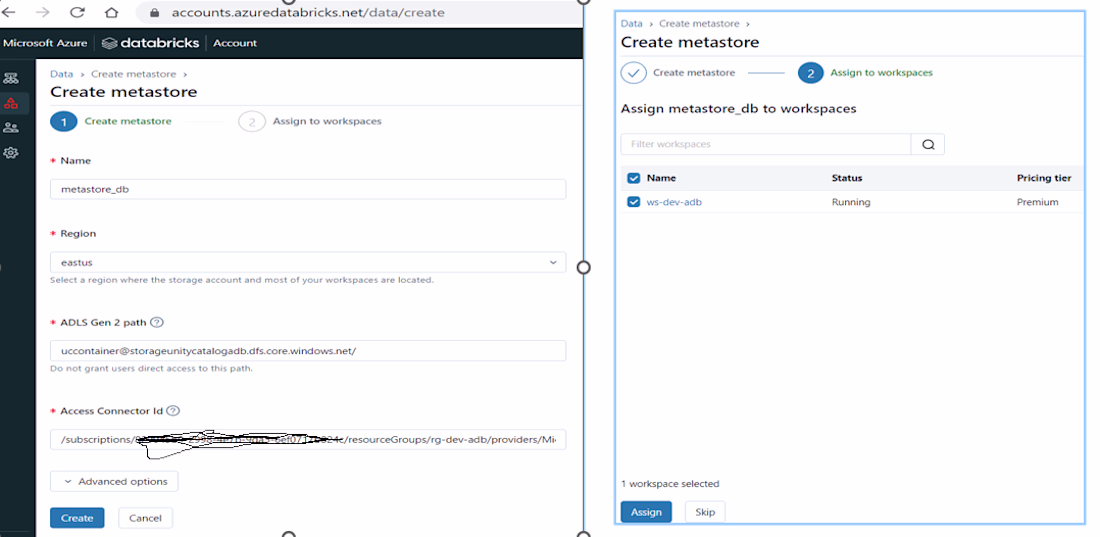Click the Name input with metastore_db
The width and height of the screenshot is (1100, 537).
pos(308,190)
